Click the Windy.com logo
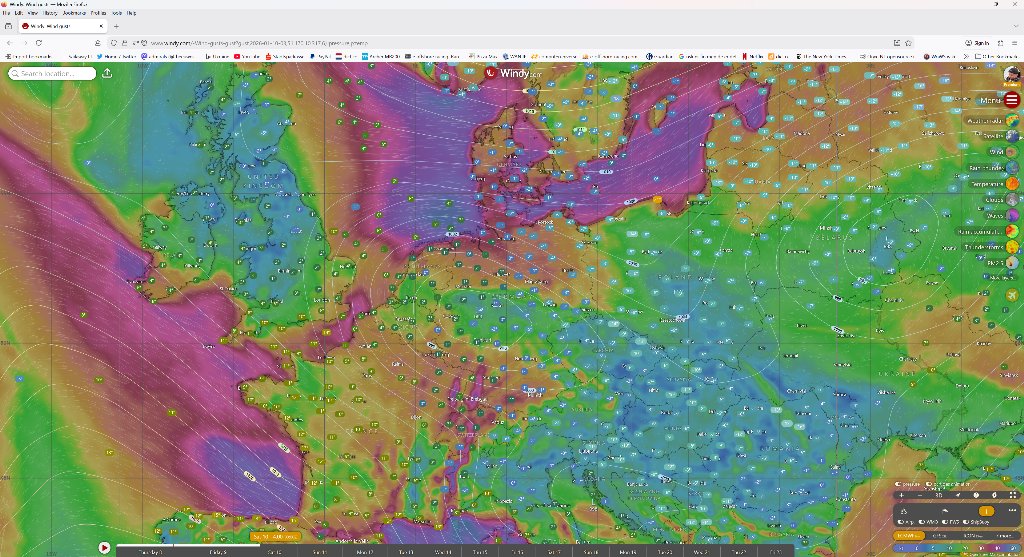This screenshot has width=1024, height=557. tap(512, 73)
